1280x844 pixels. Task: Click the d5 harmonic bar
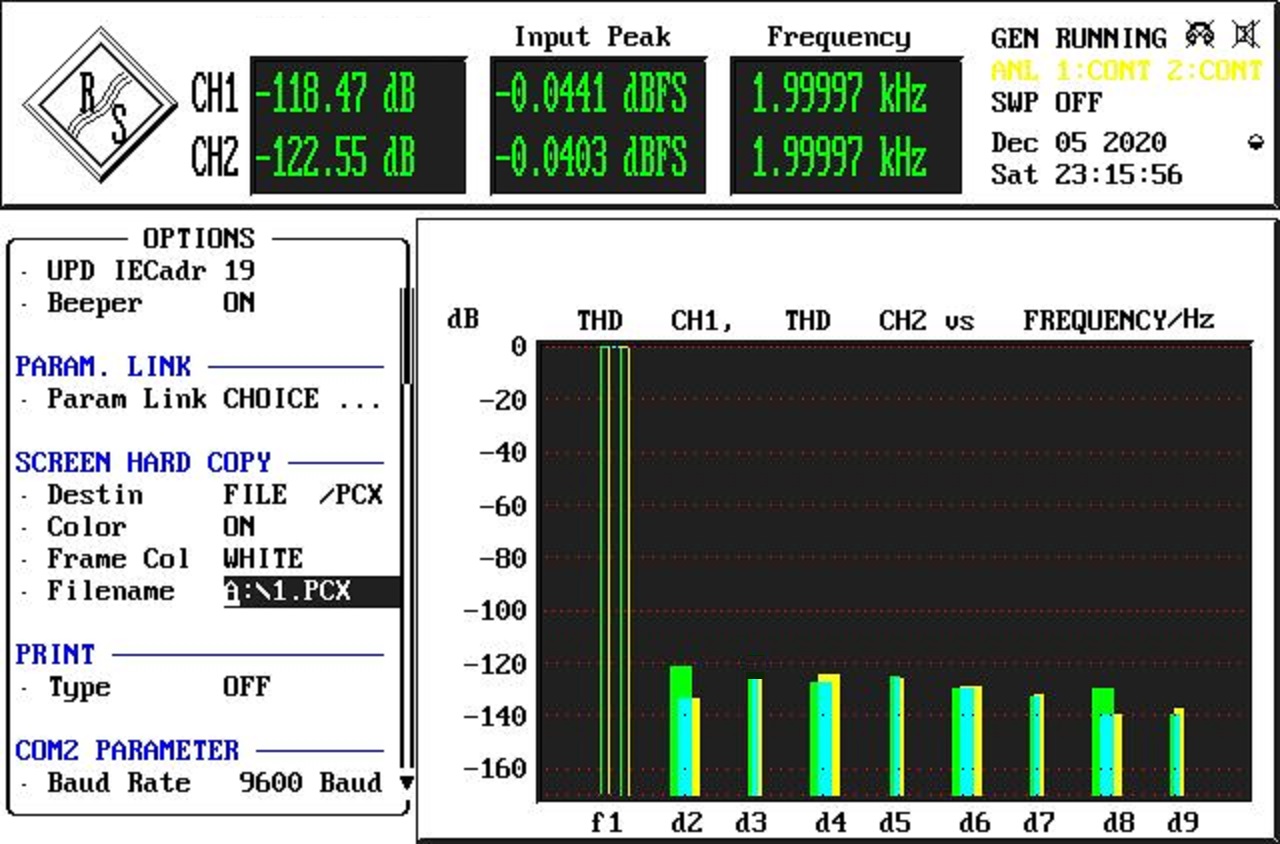[x=896, y=737]
